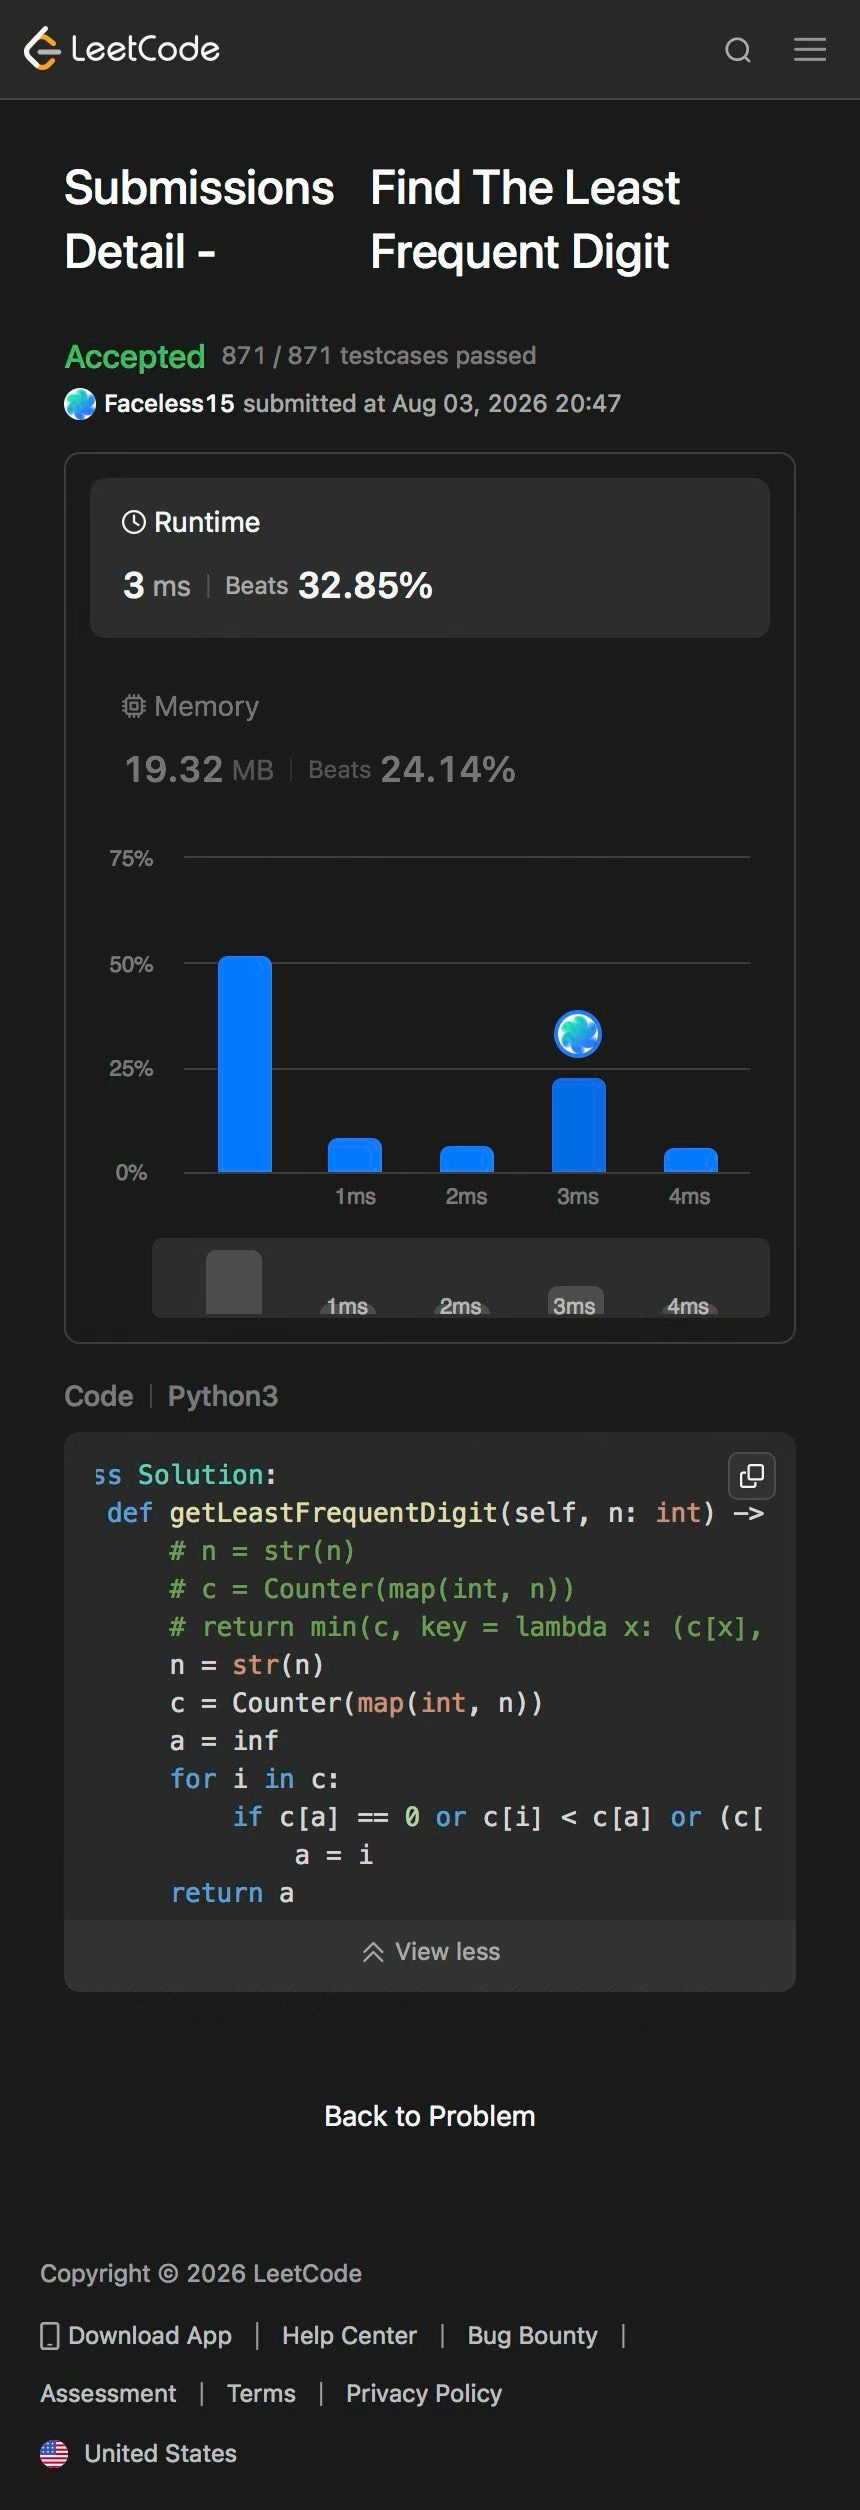Screen dimensions: 860x2510
Task: Click the 3ms axis label under chart
Action: tap(578, 1197)
